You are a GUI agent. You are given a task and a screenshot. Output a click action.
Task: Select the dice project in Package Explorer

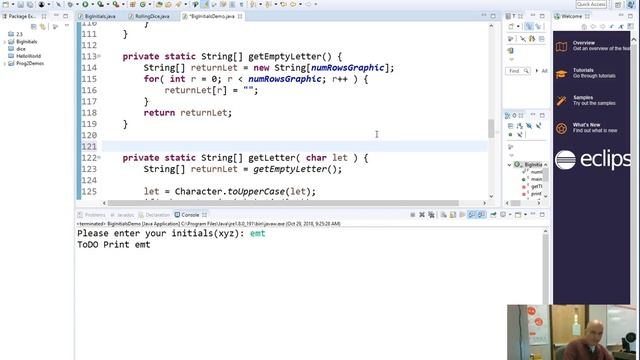click(x=21, y=49)
